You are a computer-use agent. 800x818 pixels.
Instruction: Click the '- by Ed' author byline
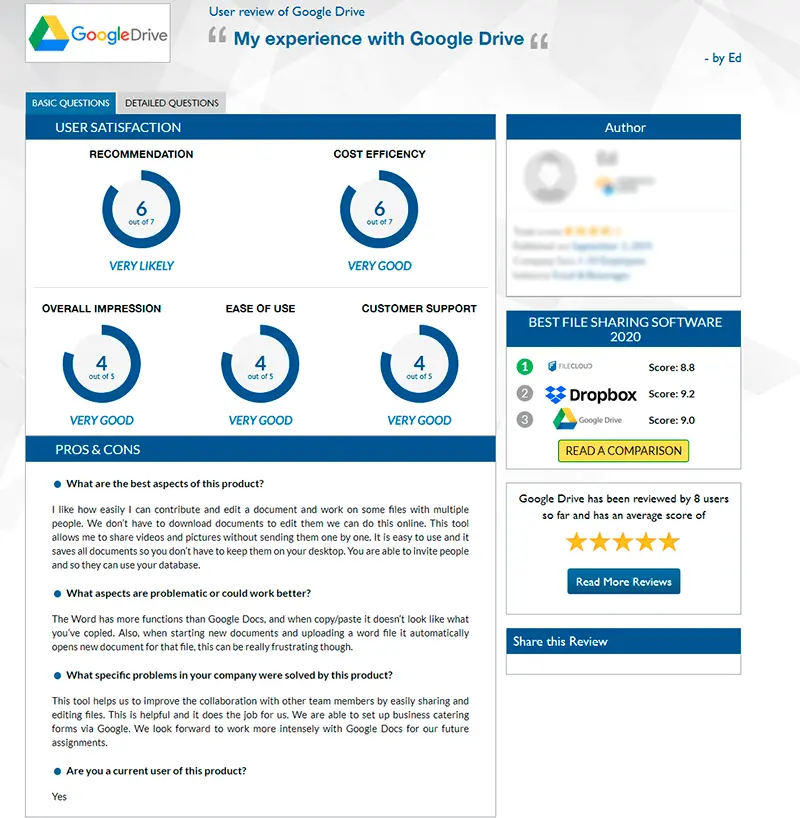coord(723,58)
